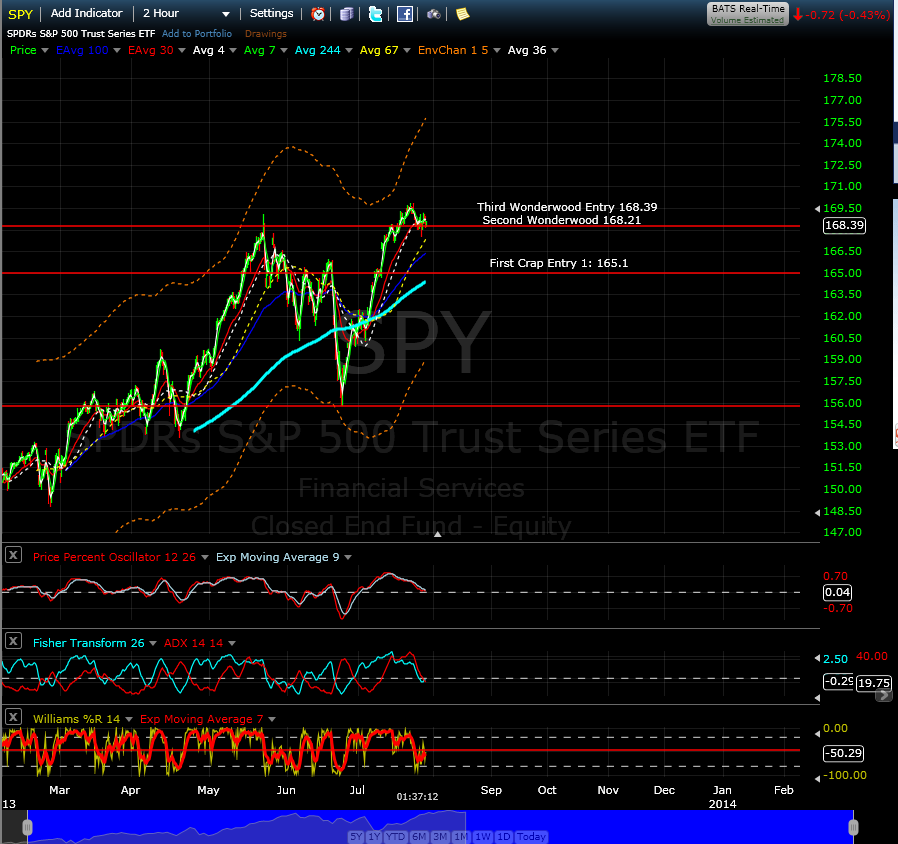Open the alarm clock alert icon
This screenshot has width=898, height=844.
coord(318,14)
